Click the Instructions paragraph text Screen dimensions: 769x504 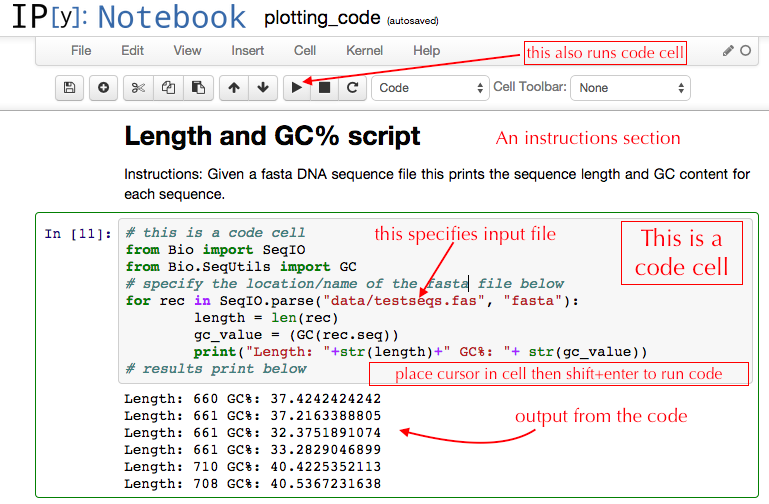coord(437,184)
